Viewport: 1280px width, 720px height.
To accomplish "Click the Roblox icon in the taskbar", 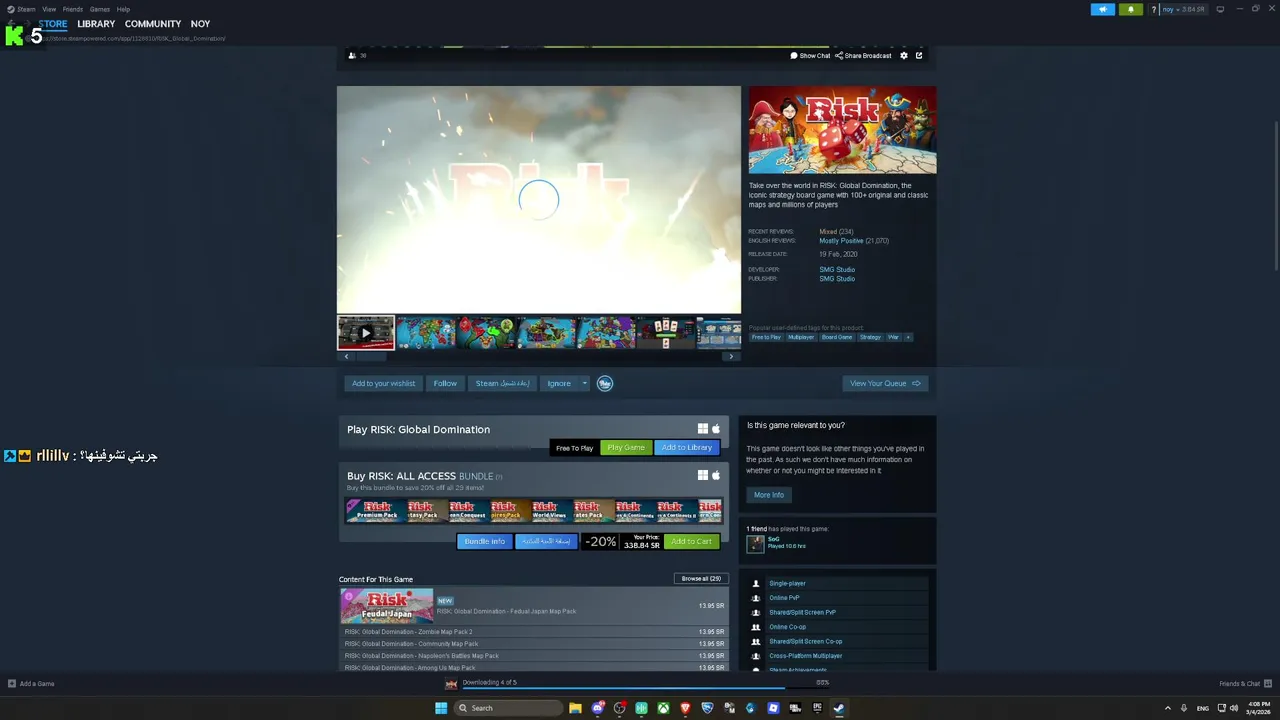I will [x=773, y=708].
